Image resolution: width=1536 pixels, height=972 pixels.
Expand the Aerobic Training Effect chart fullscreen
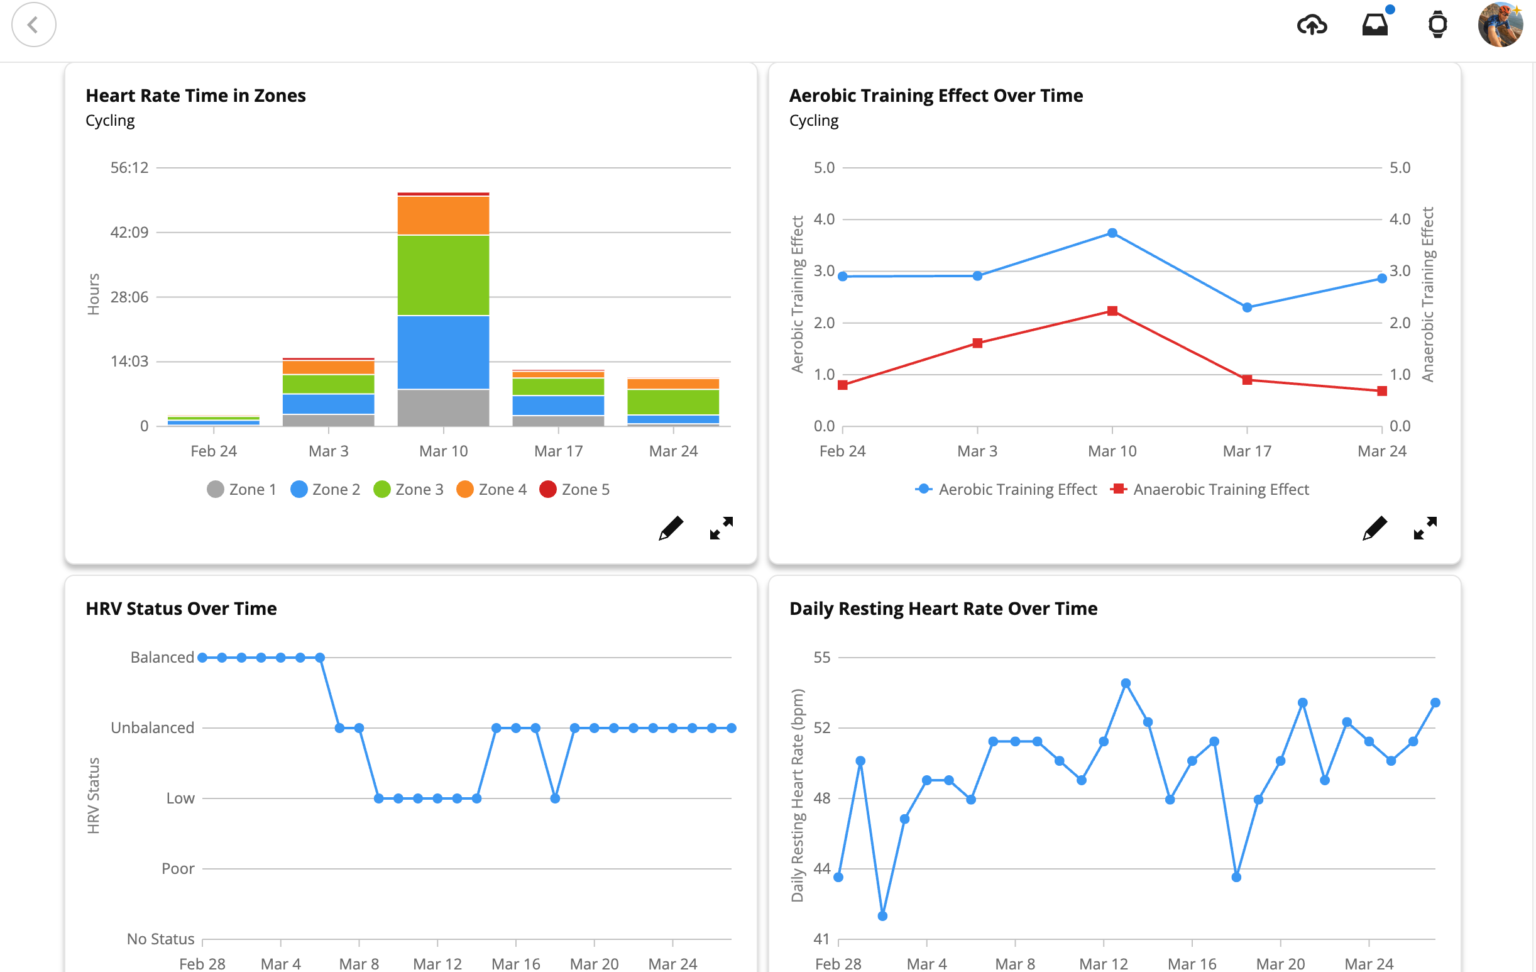tap(1425, 528)
